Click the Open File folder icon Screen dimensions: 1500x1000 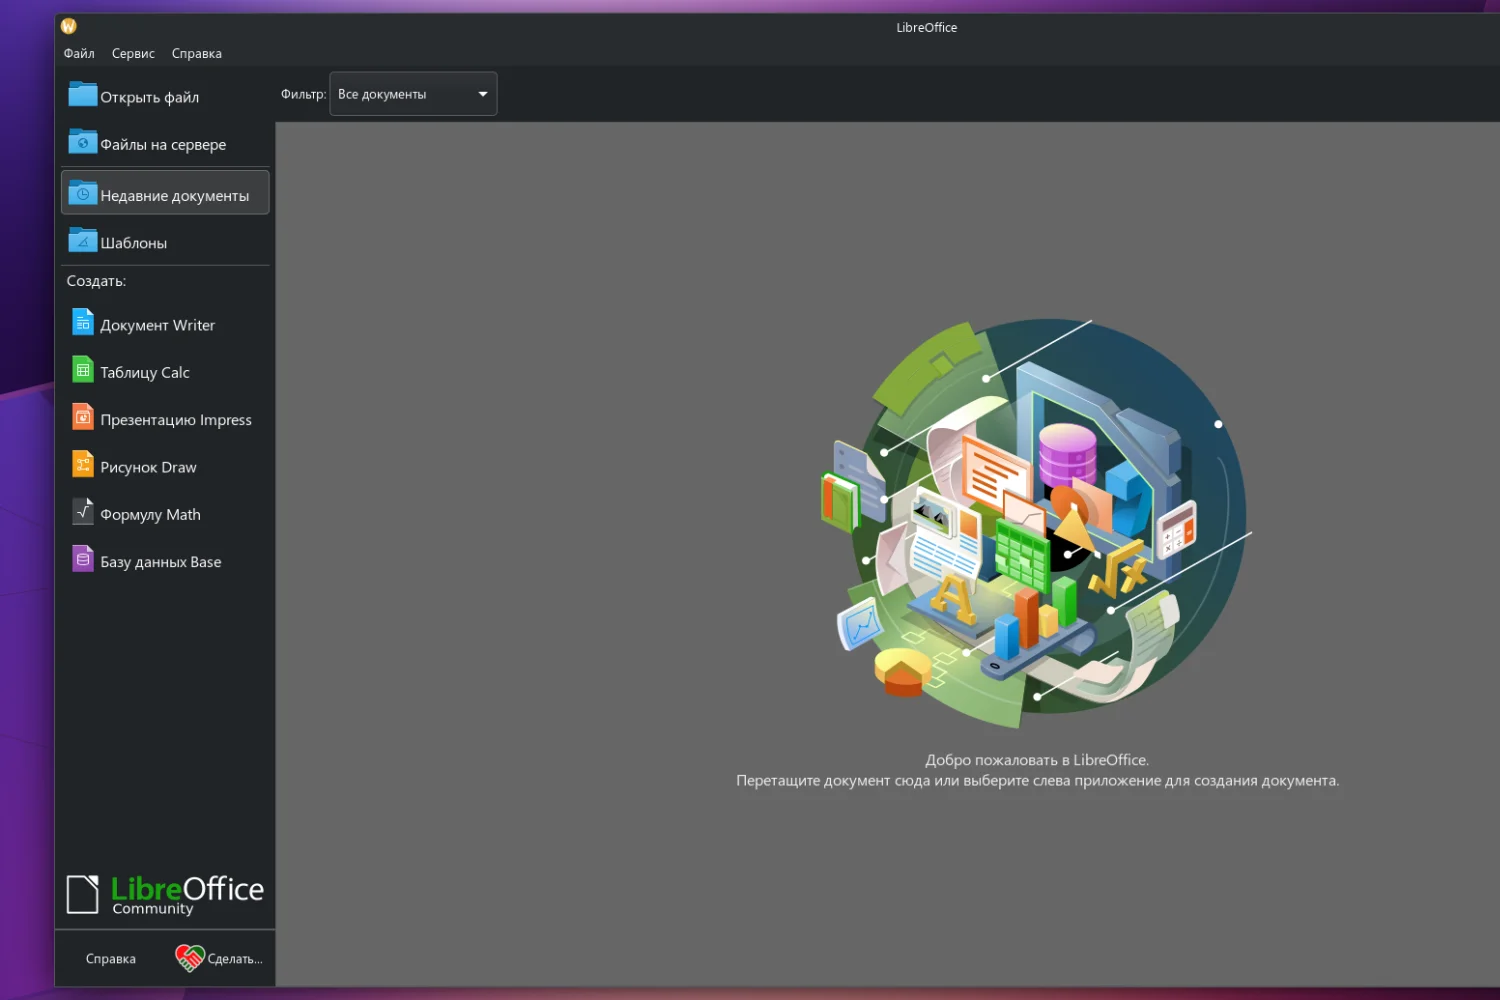click(83, 95)
